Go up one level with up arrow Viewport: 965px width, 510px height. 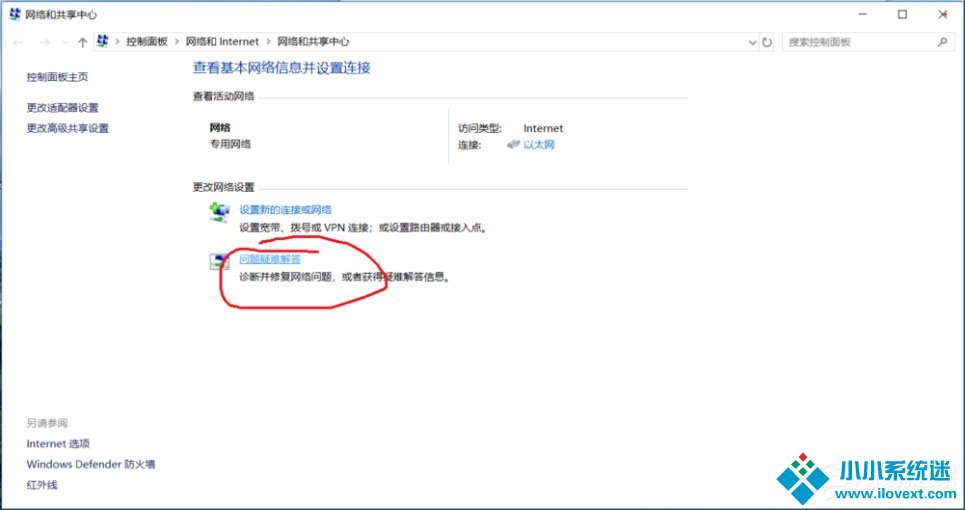coord(82,42)
